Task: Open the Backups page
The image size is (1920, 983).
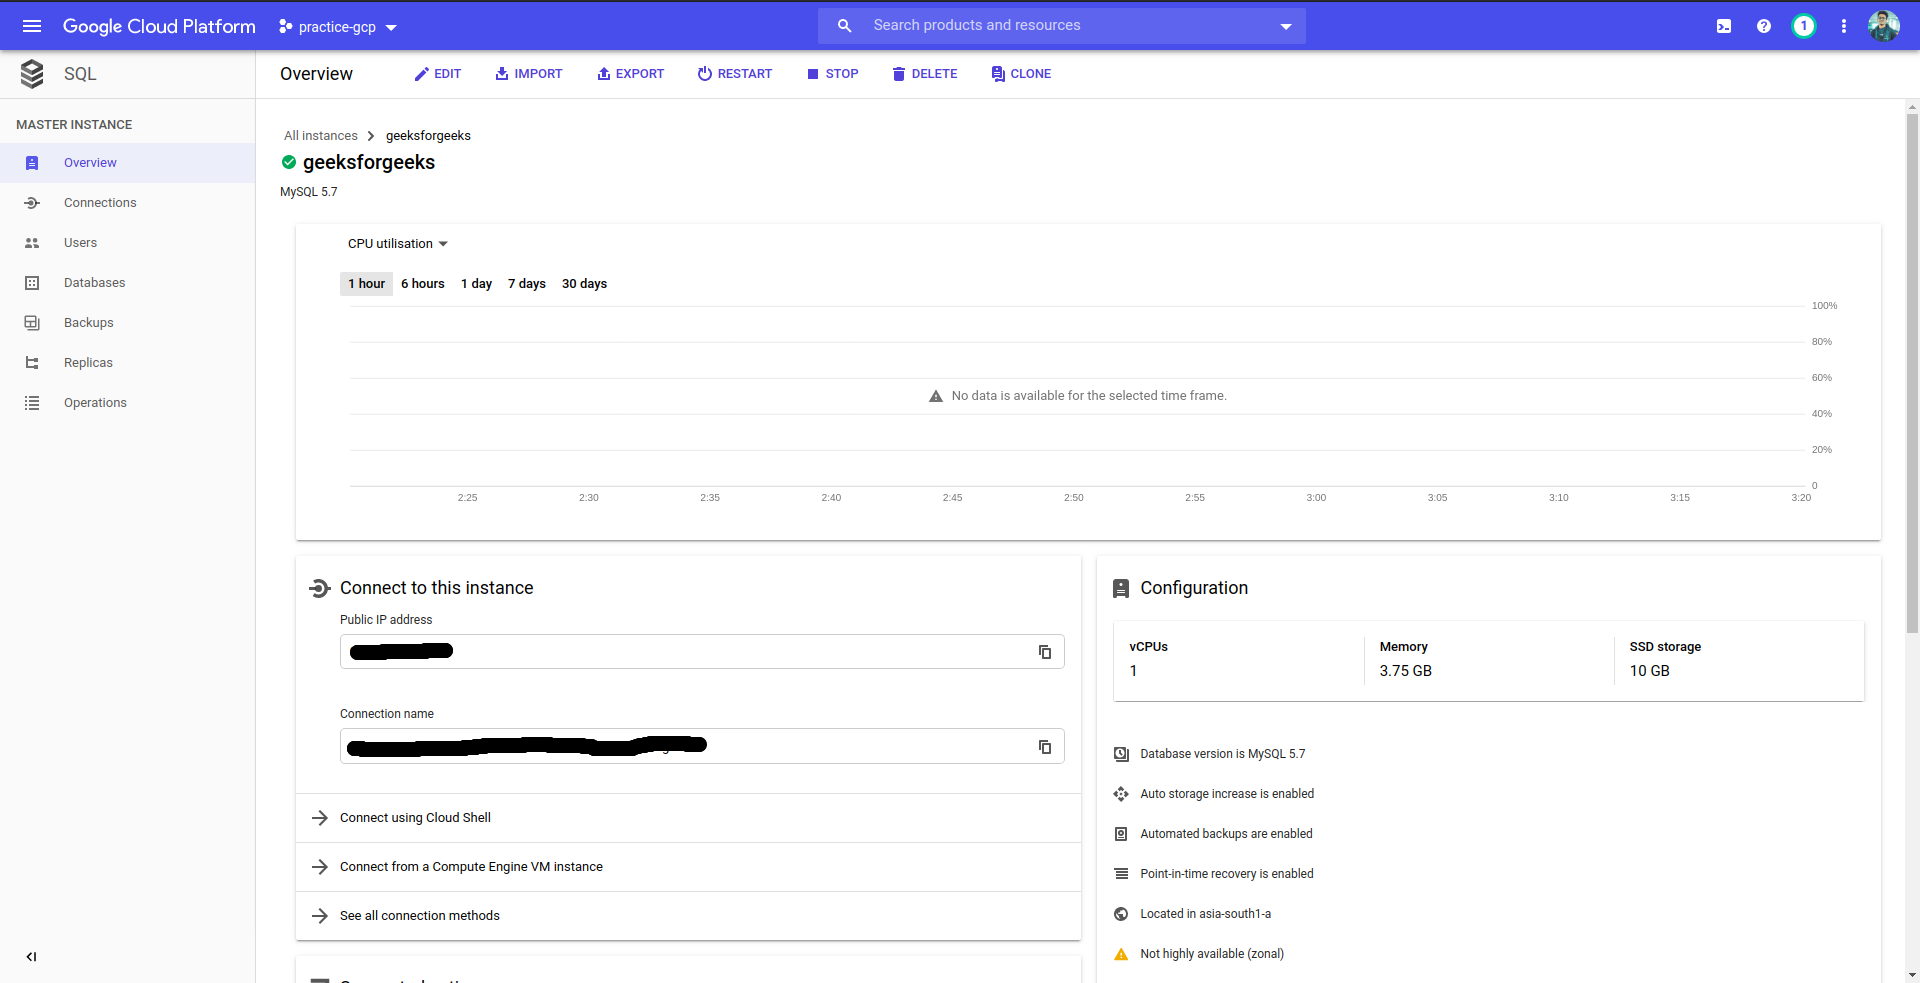Action: 128,323
